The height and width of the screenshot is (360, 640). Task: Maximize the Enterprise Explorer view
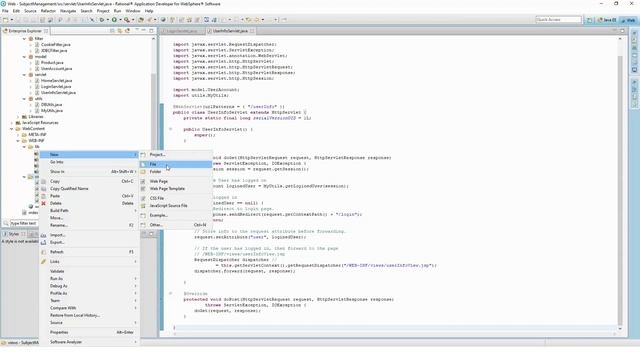(151, 31)
